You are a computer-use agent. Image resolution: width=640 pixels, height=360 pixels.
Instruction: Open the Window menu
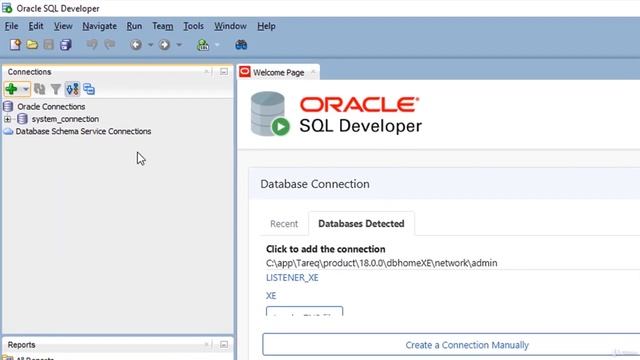tap(230, 26)
